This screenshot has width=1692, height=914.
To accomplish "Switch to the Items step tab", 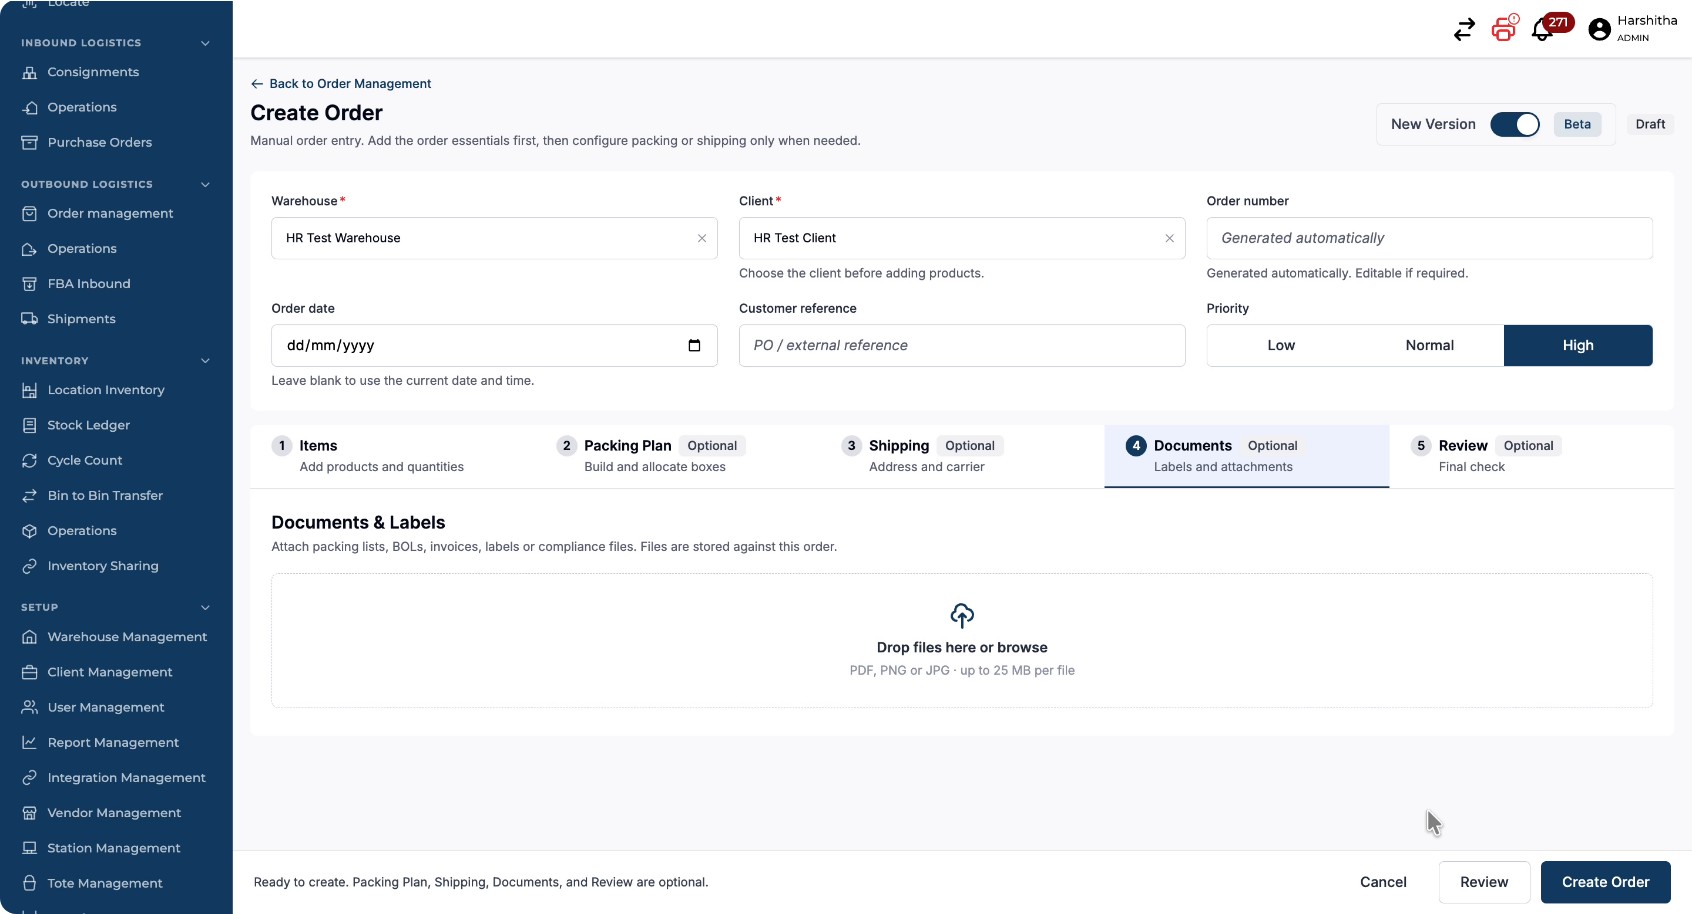I will [392, 456].
